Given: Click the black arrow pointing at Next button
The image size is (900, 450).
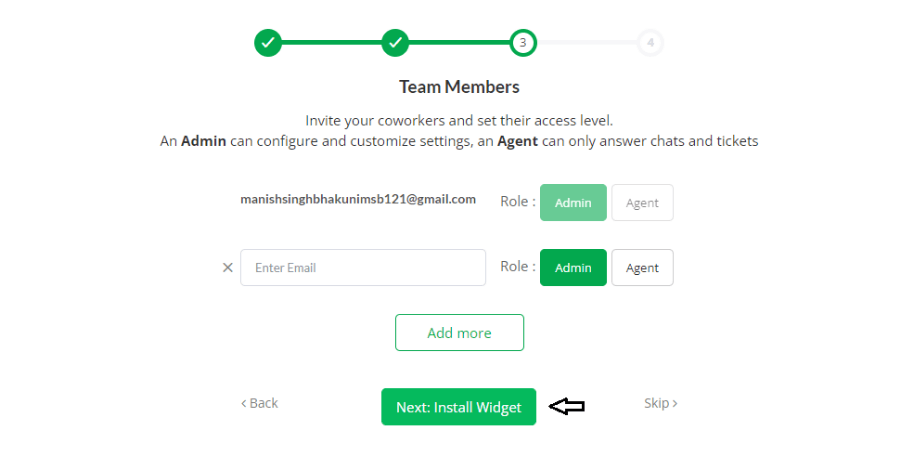Looking at the screenshot, I should click(x=567, y=406).
